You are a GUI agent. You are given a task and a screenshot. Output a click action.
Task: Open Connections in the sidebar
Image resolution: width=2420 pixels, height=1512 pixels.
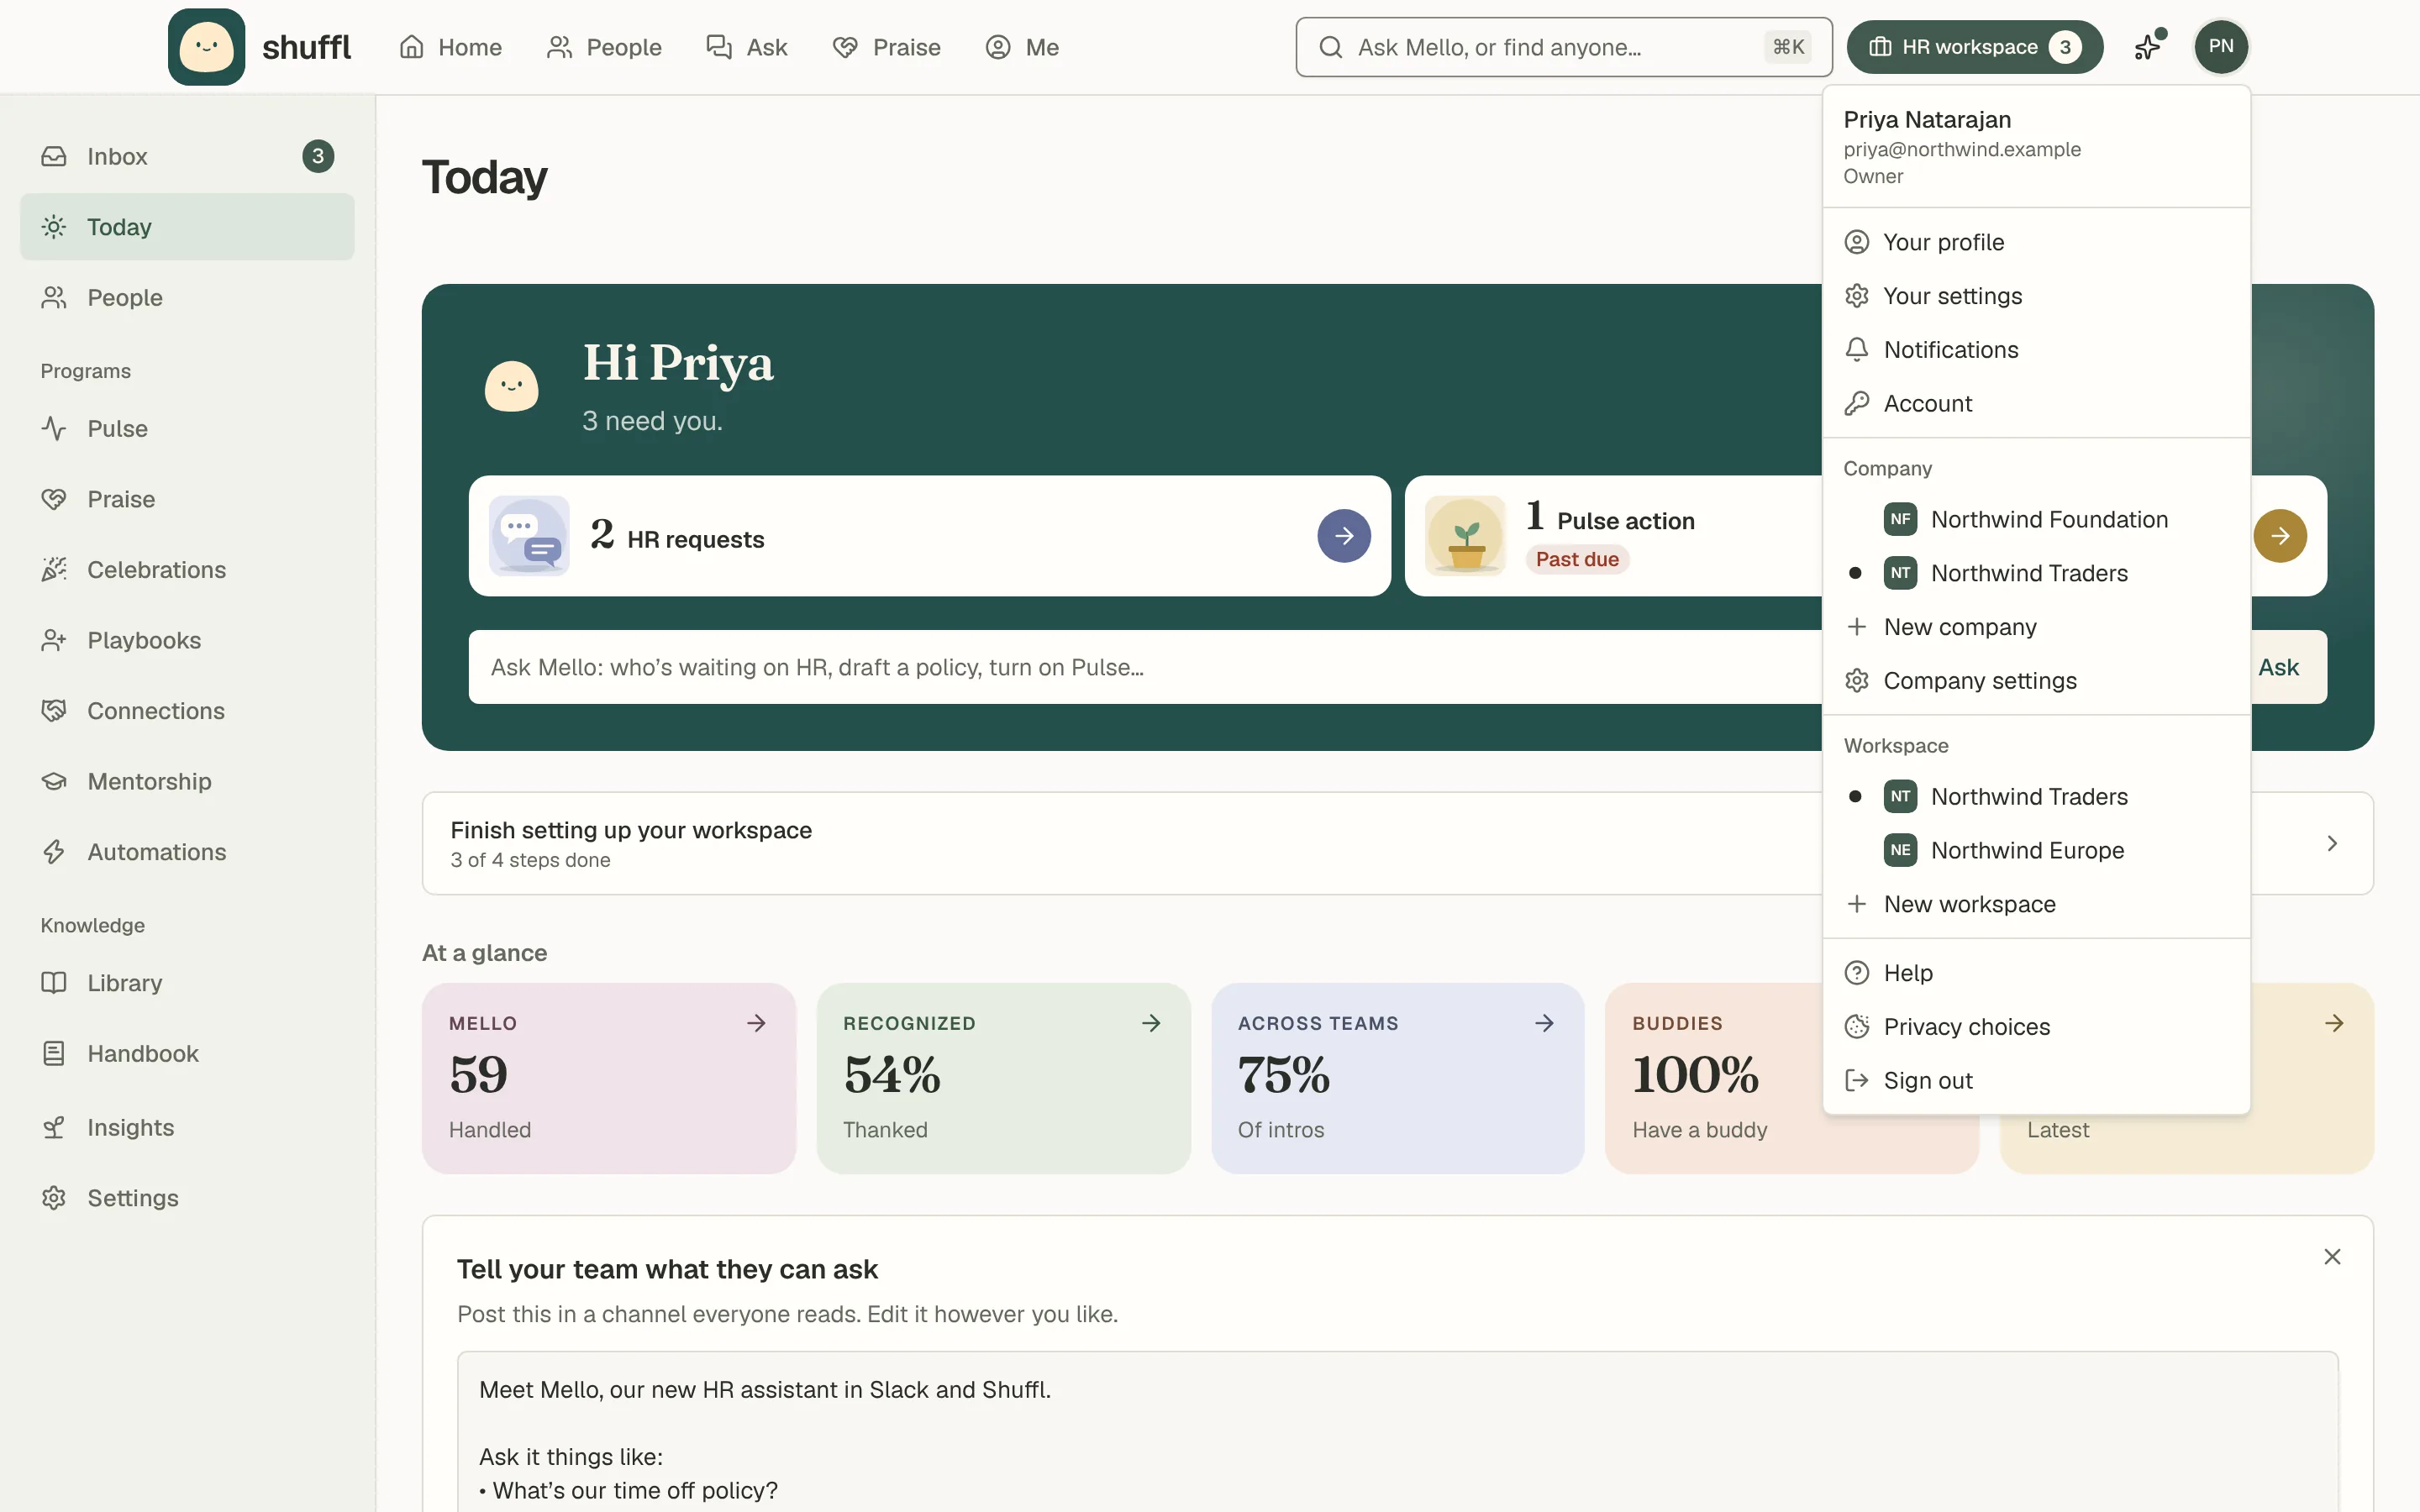187,711
